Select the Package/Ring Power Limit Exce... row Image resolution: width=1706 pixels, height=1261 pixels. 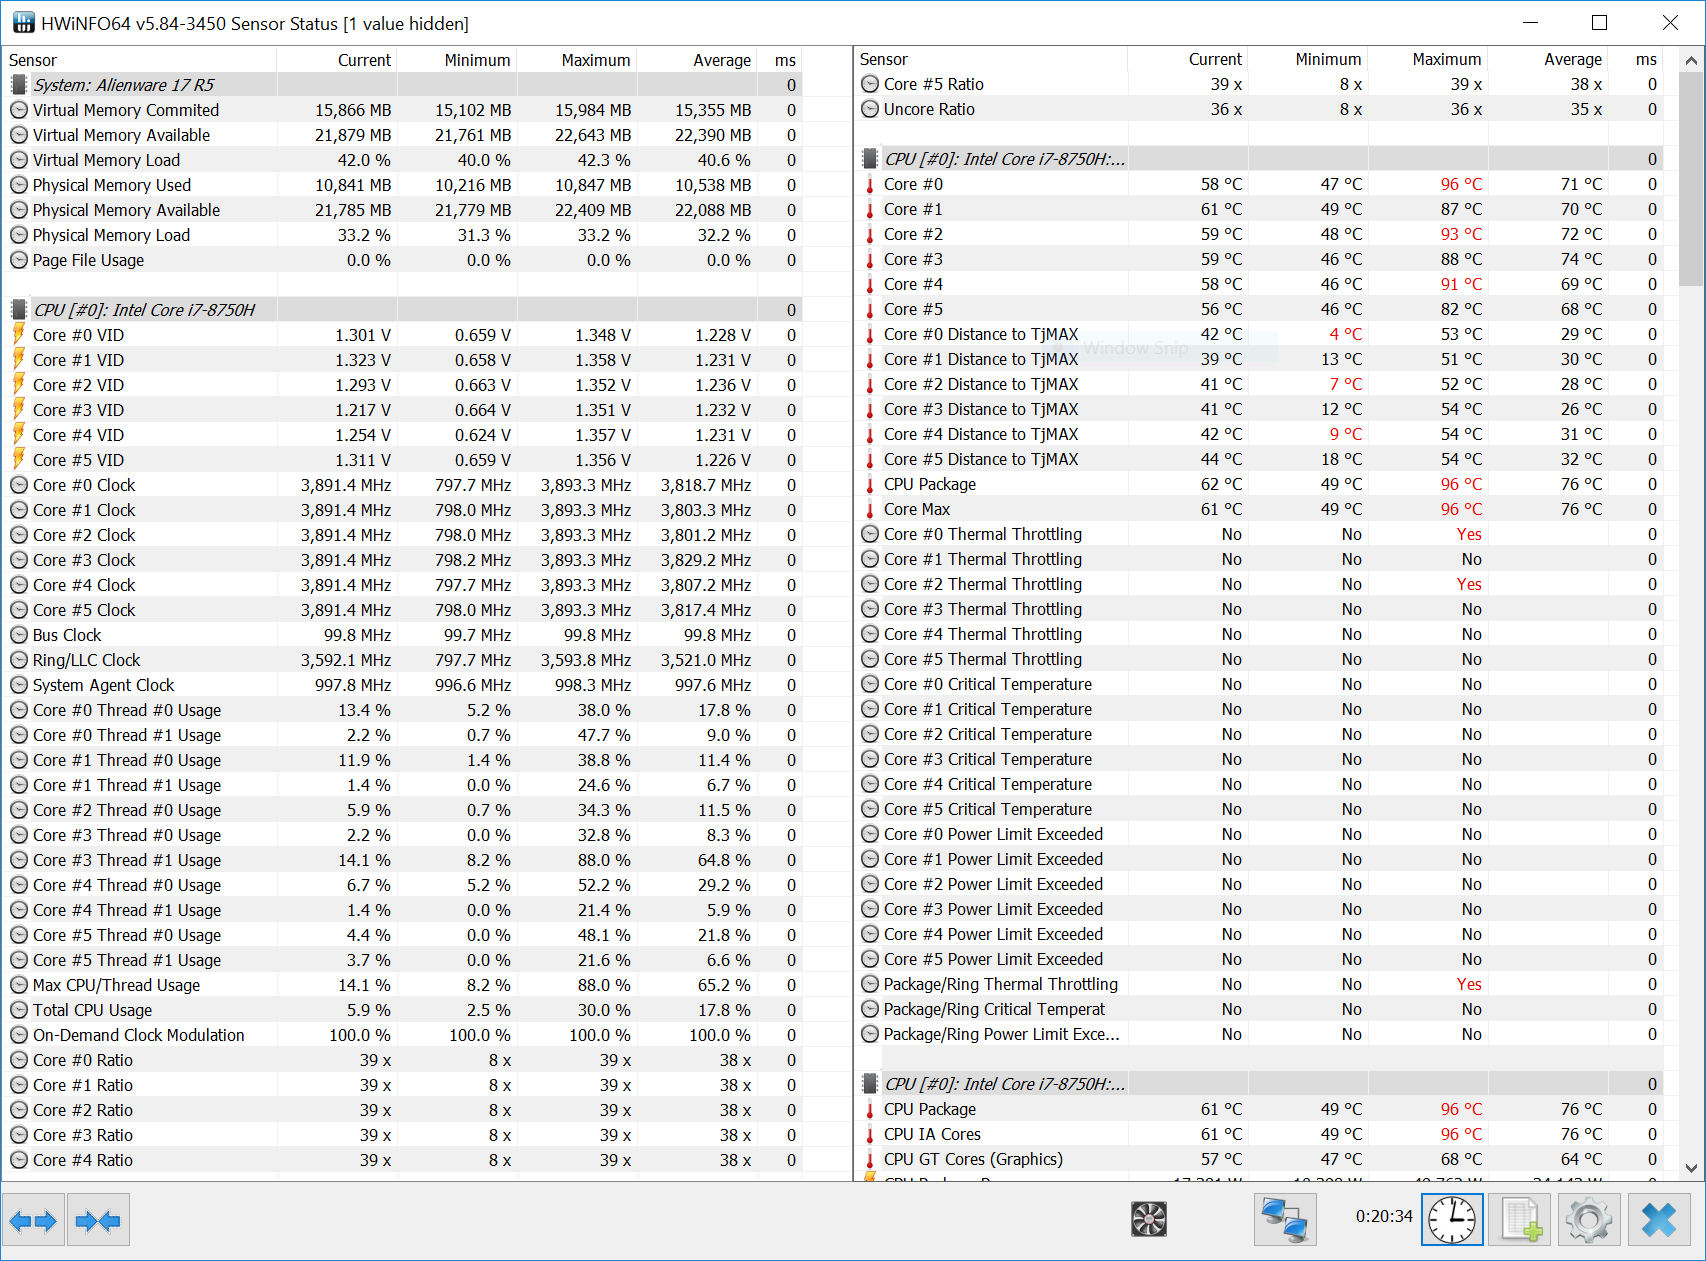point(1259,1034)
